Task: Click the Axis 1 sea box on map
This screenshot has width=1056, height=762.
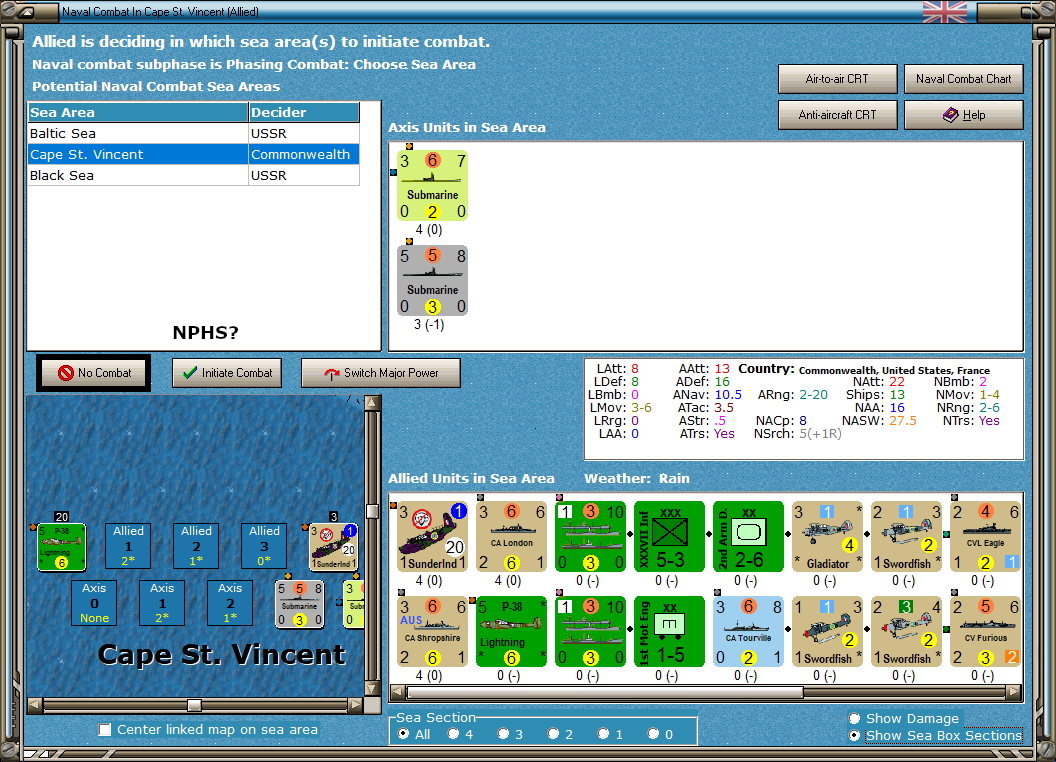Action: 162,603
